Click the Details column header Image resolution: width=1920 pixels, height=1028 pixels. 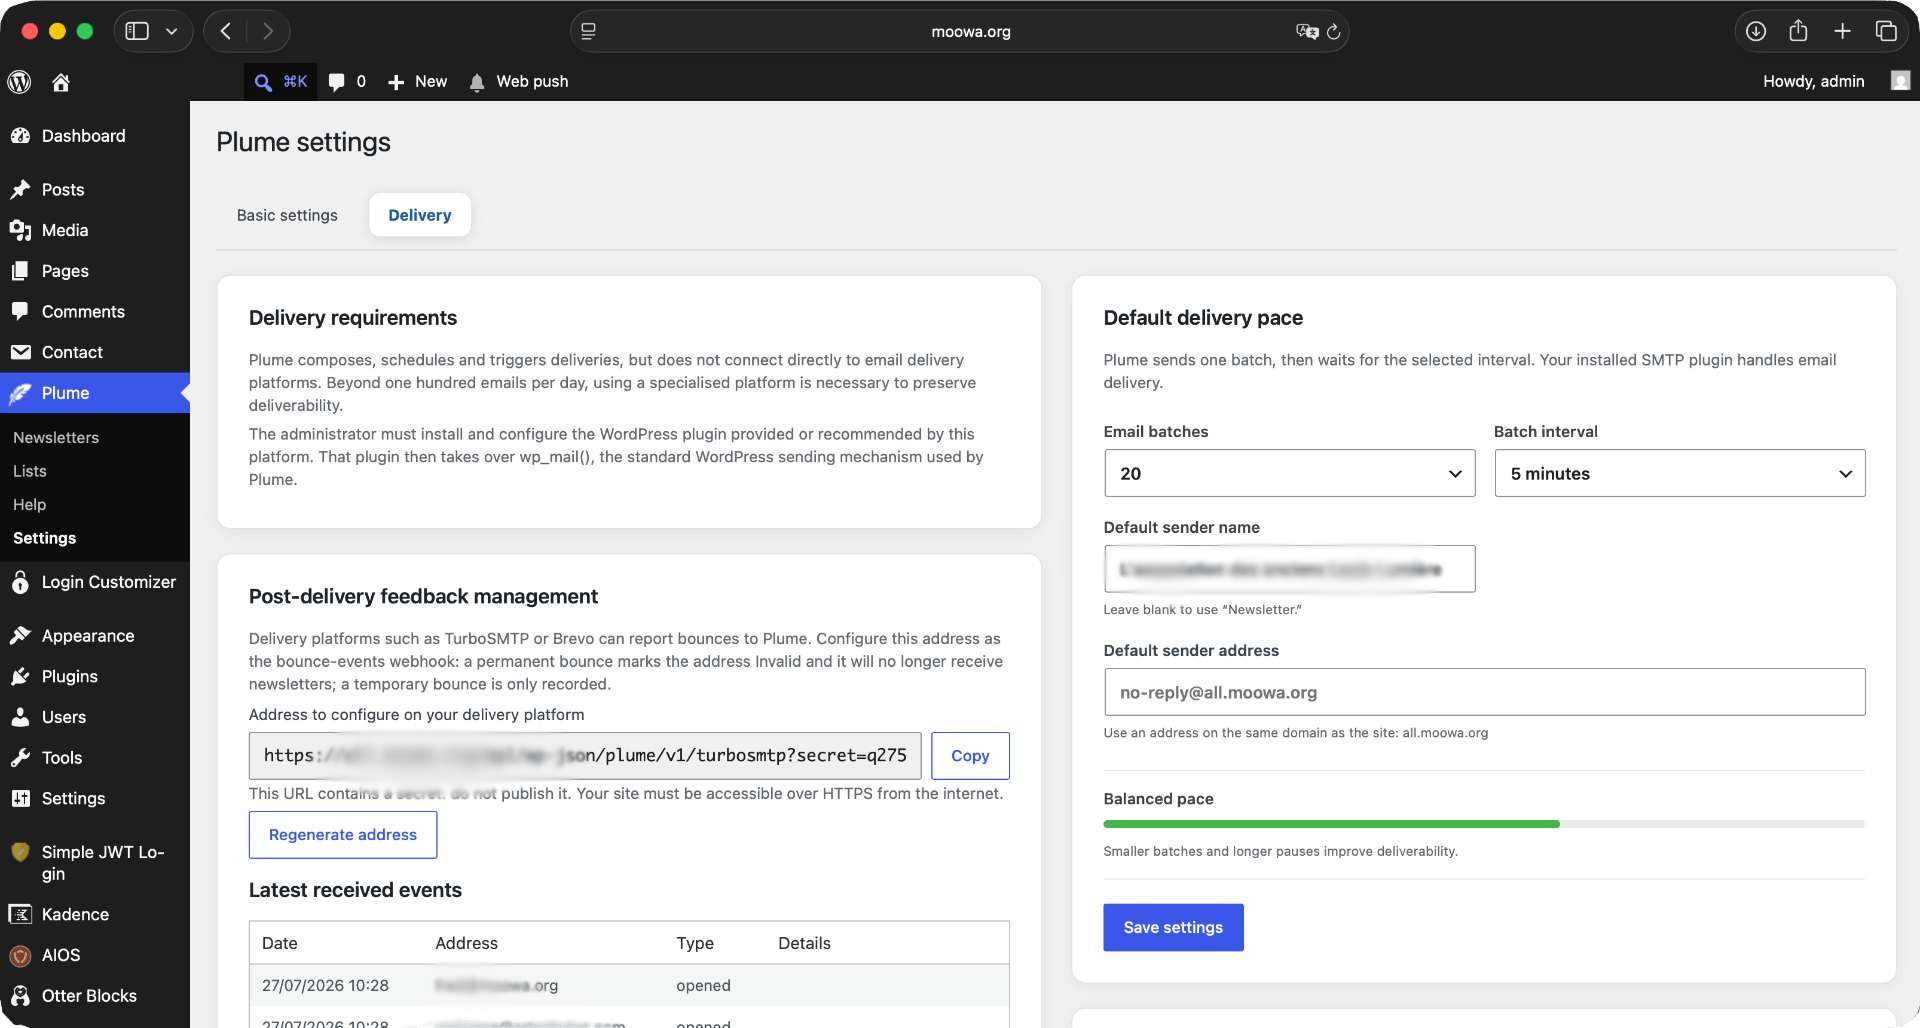point(805,943)
